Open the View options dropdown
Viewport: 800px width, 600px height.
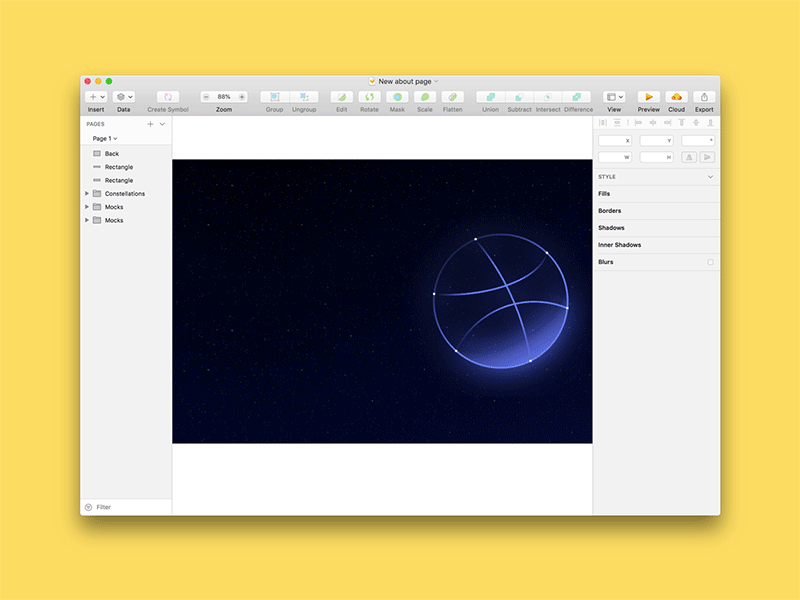click(x=614, y=96)
